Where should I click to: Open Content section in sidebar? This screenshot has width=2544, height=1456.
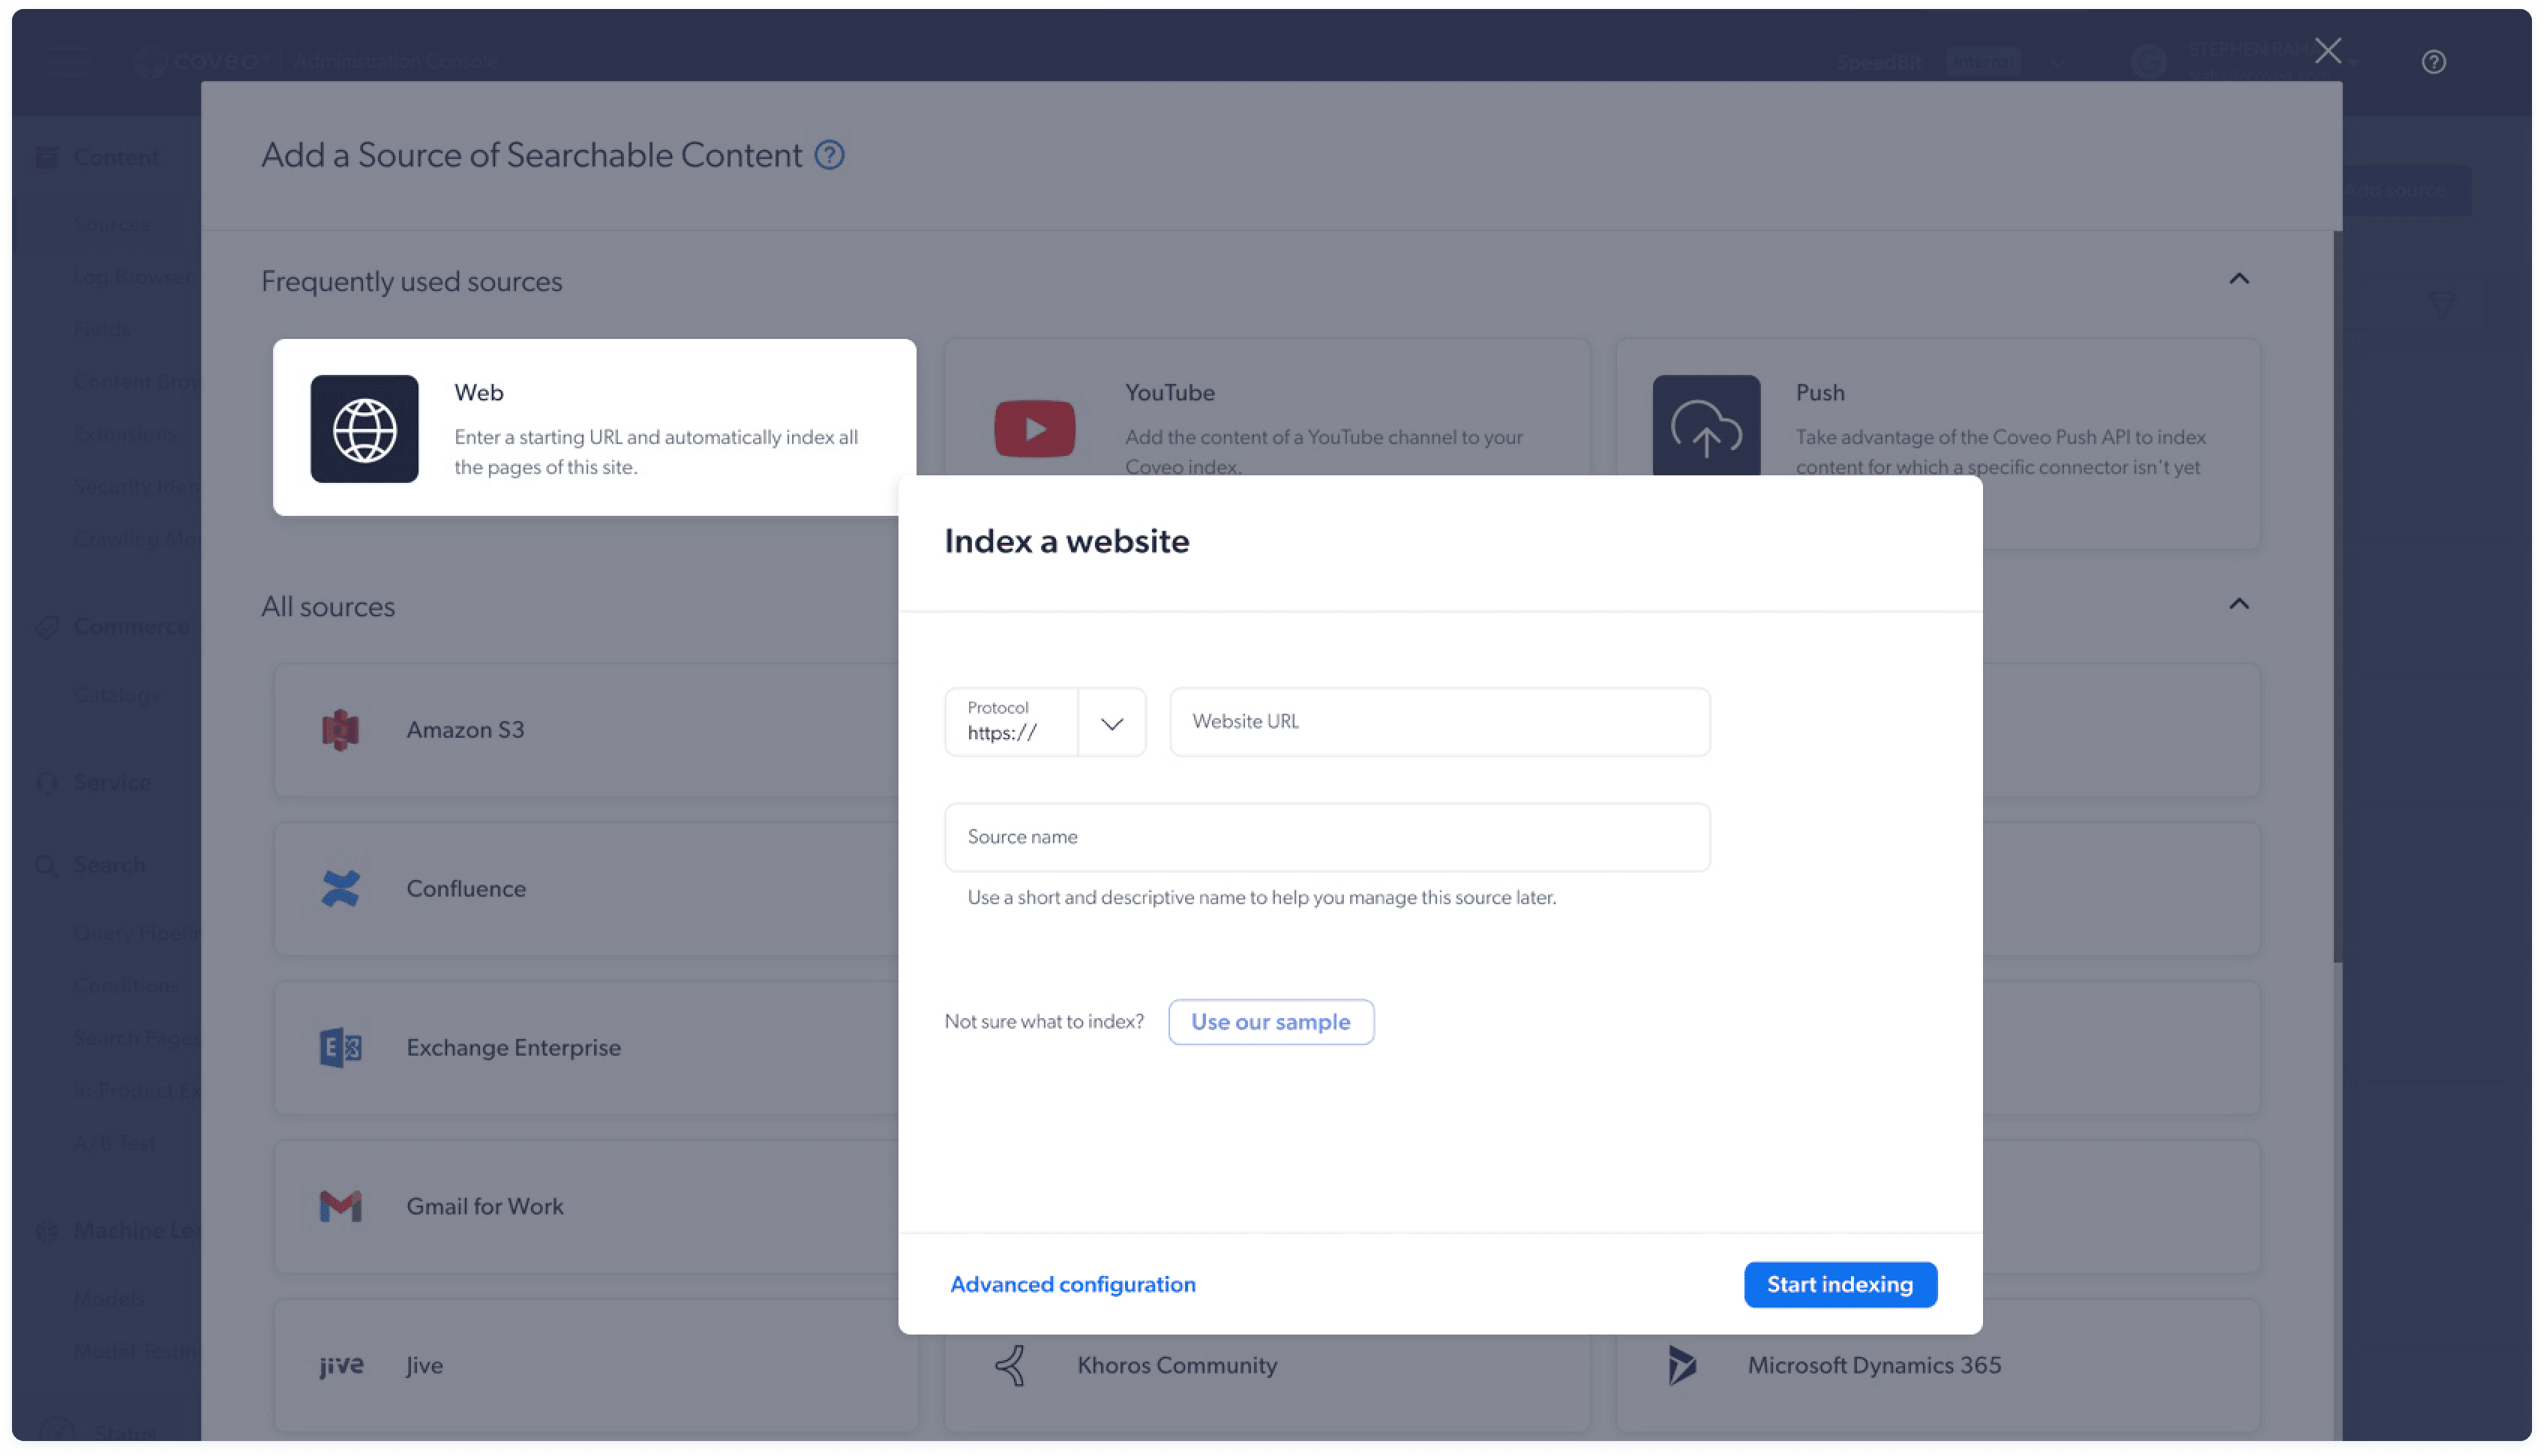(x=116, y=157)
